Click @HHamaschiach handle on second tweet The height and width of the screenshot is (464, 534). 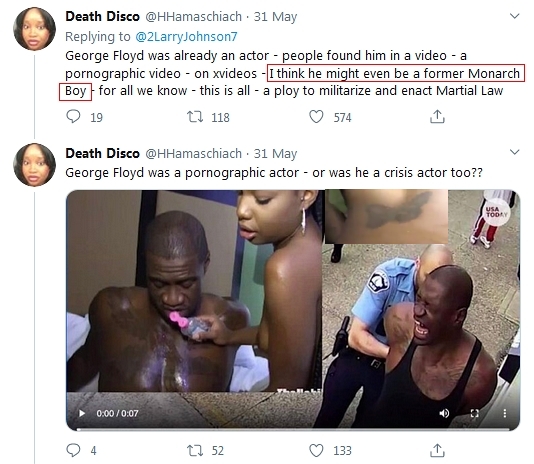pos(193,153)
